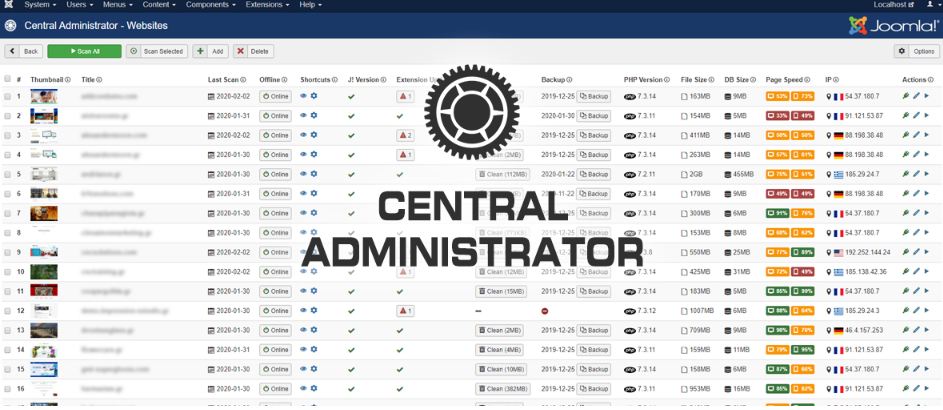Click the pencil edit icon in row 1

[x=916, y=96]
